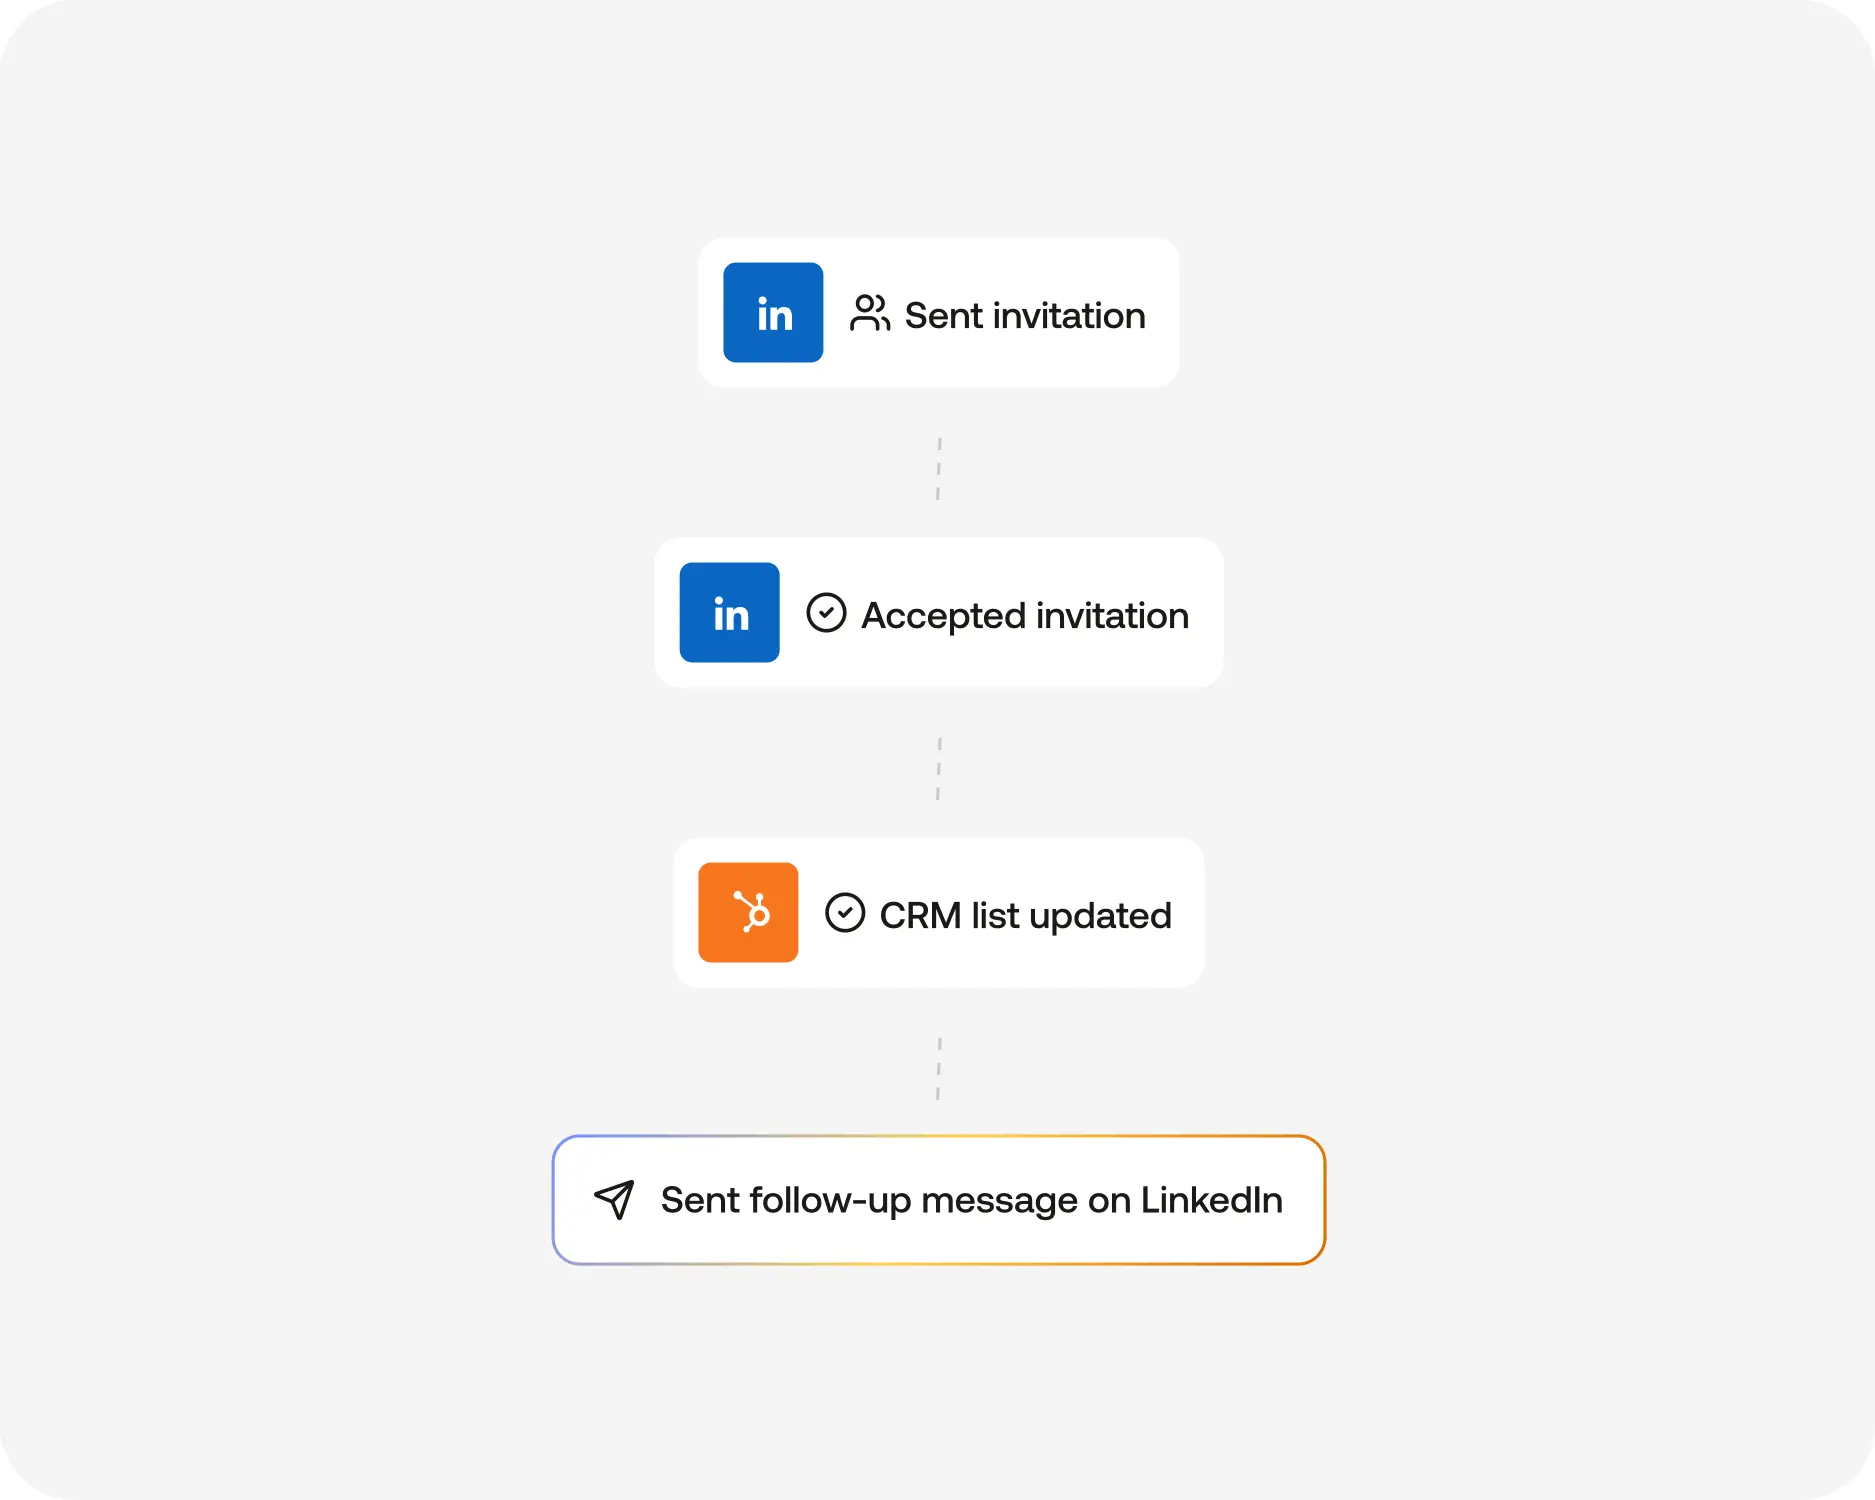Image resolution: width=1875 pixels, height=1500 pixels.
Task: Click the checkmark circle before CRM list updated
Action: click(845, 913)
